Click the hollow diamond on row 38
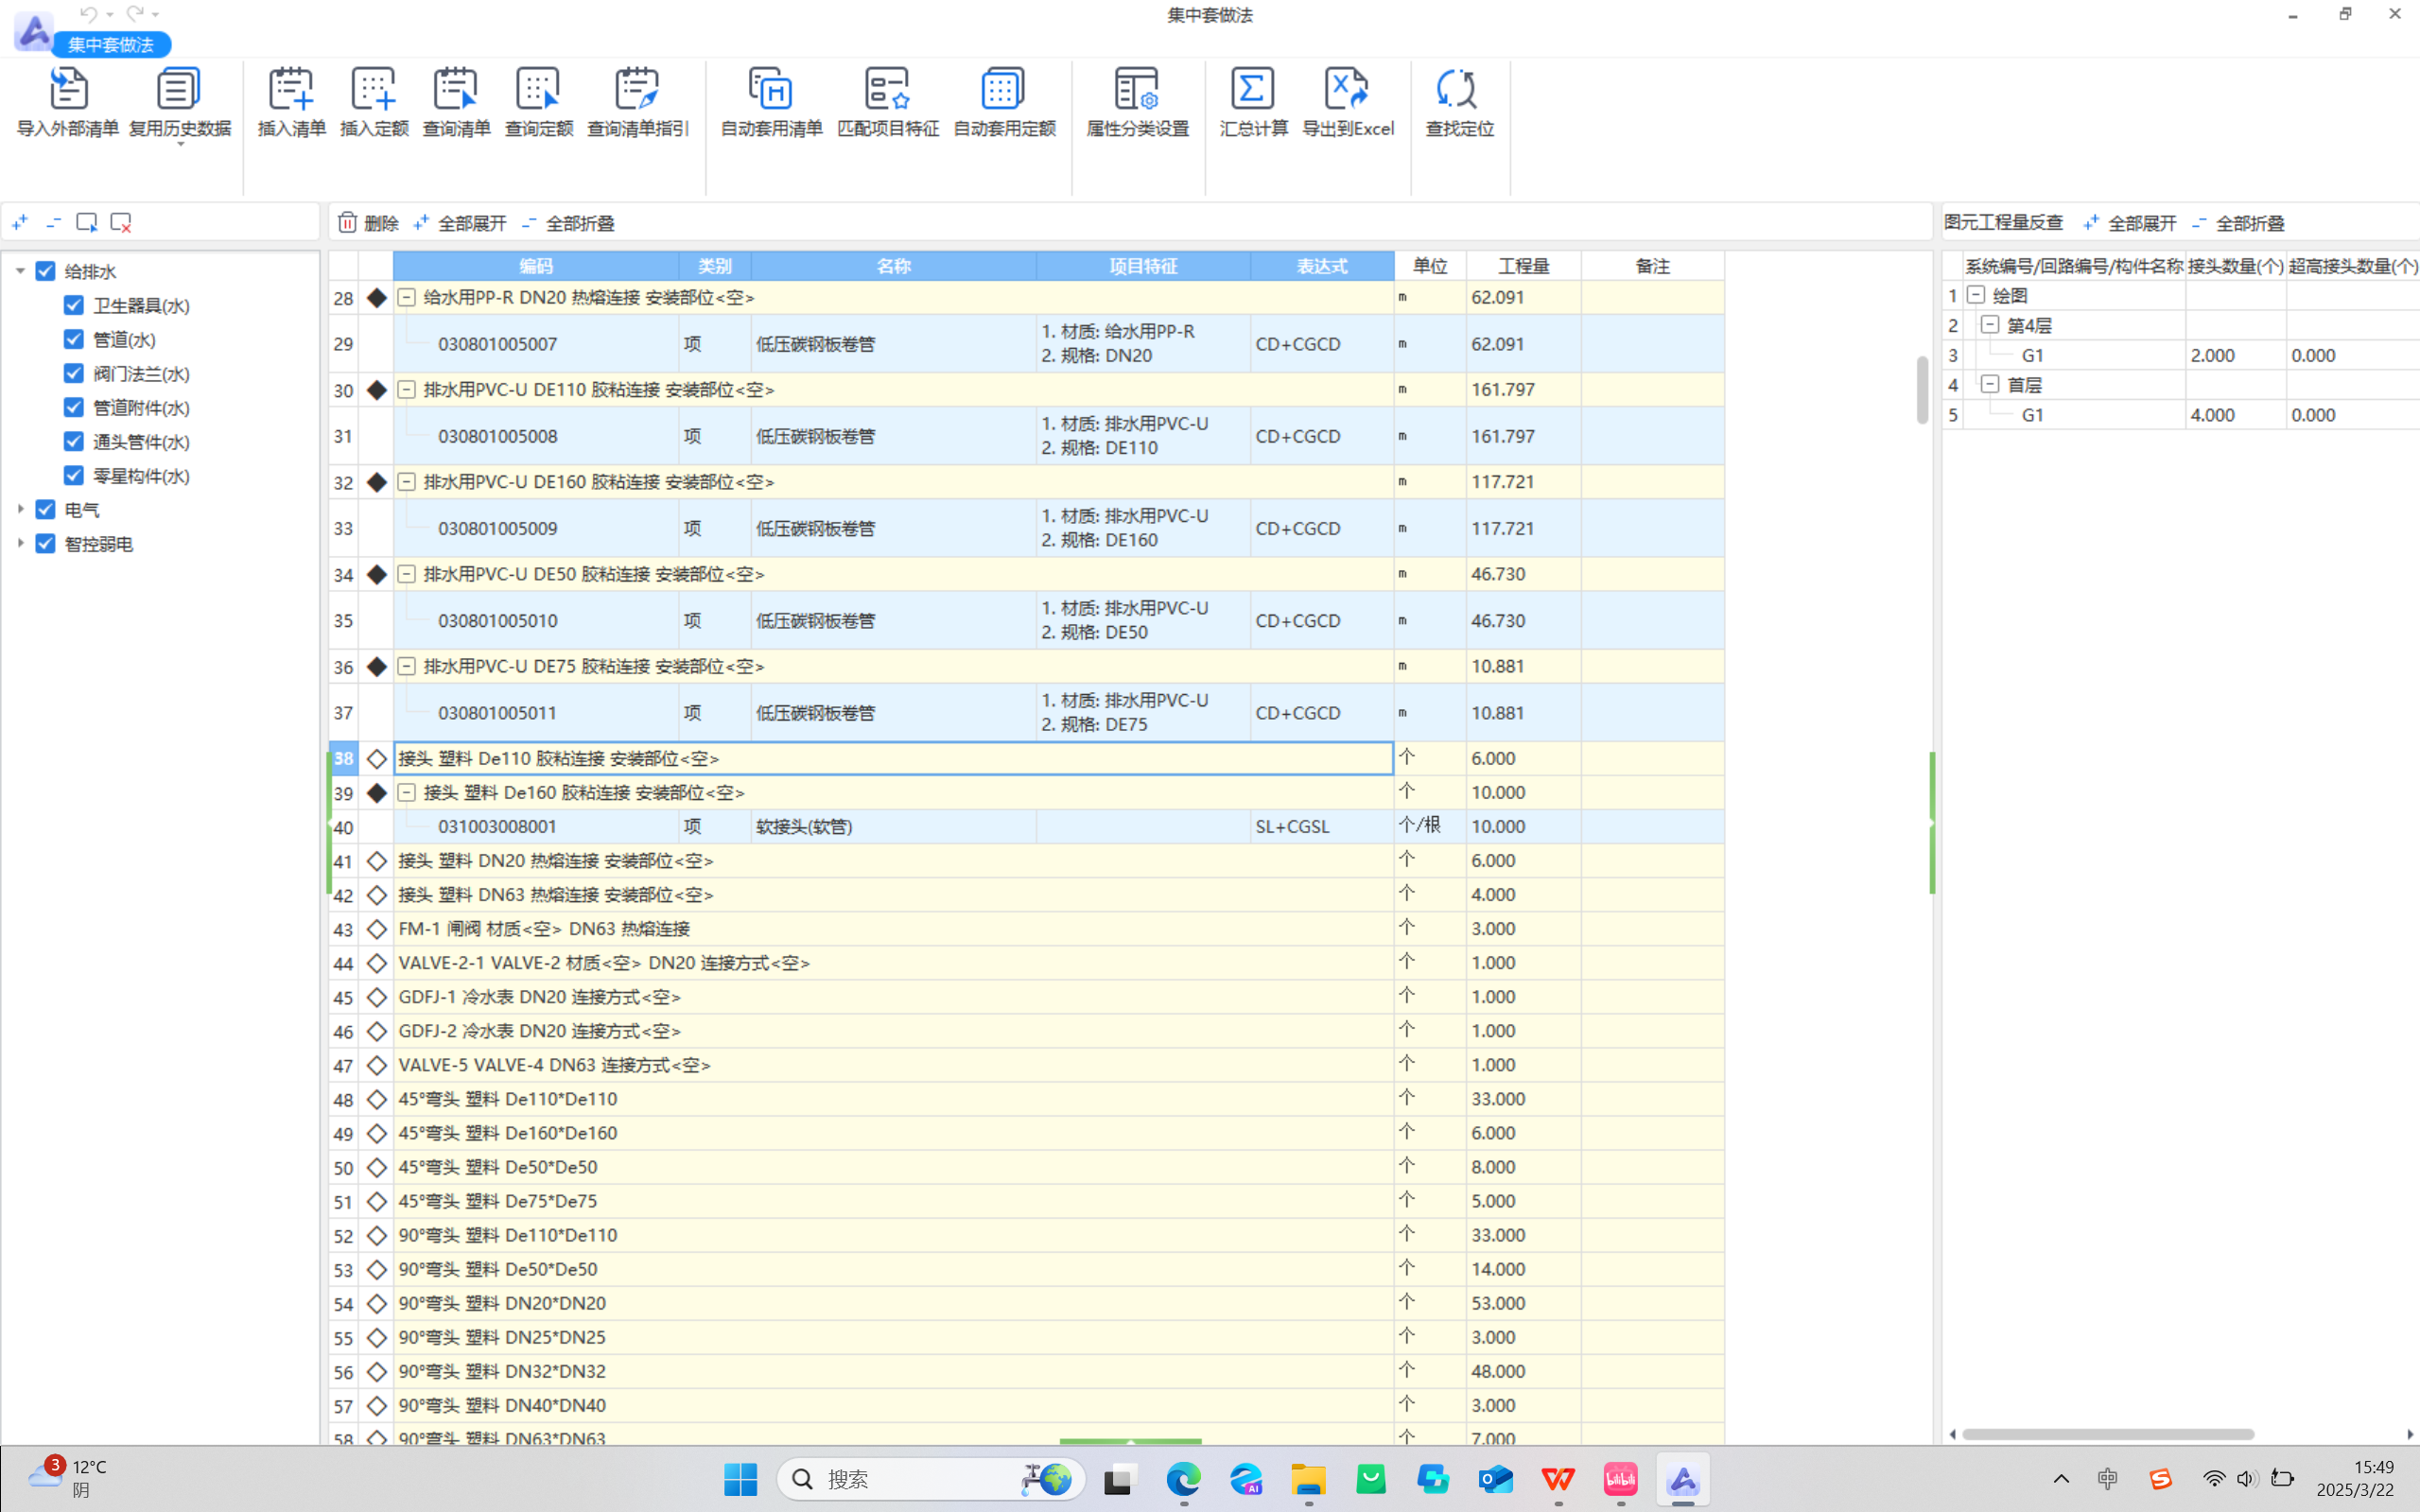2420x1512 pixels. pyautogui.click(x=376, y=759)
